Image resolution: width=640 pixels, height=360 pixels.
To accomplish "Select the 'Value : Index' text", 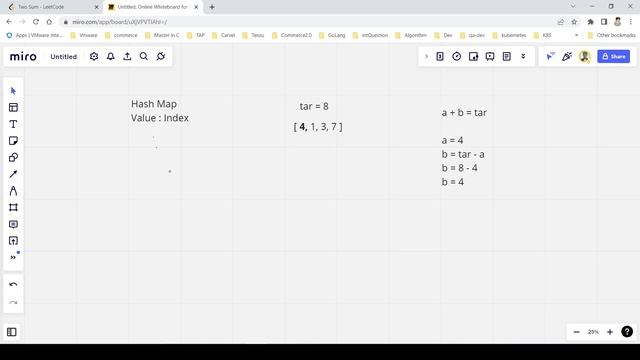I will (160, 118).
